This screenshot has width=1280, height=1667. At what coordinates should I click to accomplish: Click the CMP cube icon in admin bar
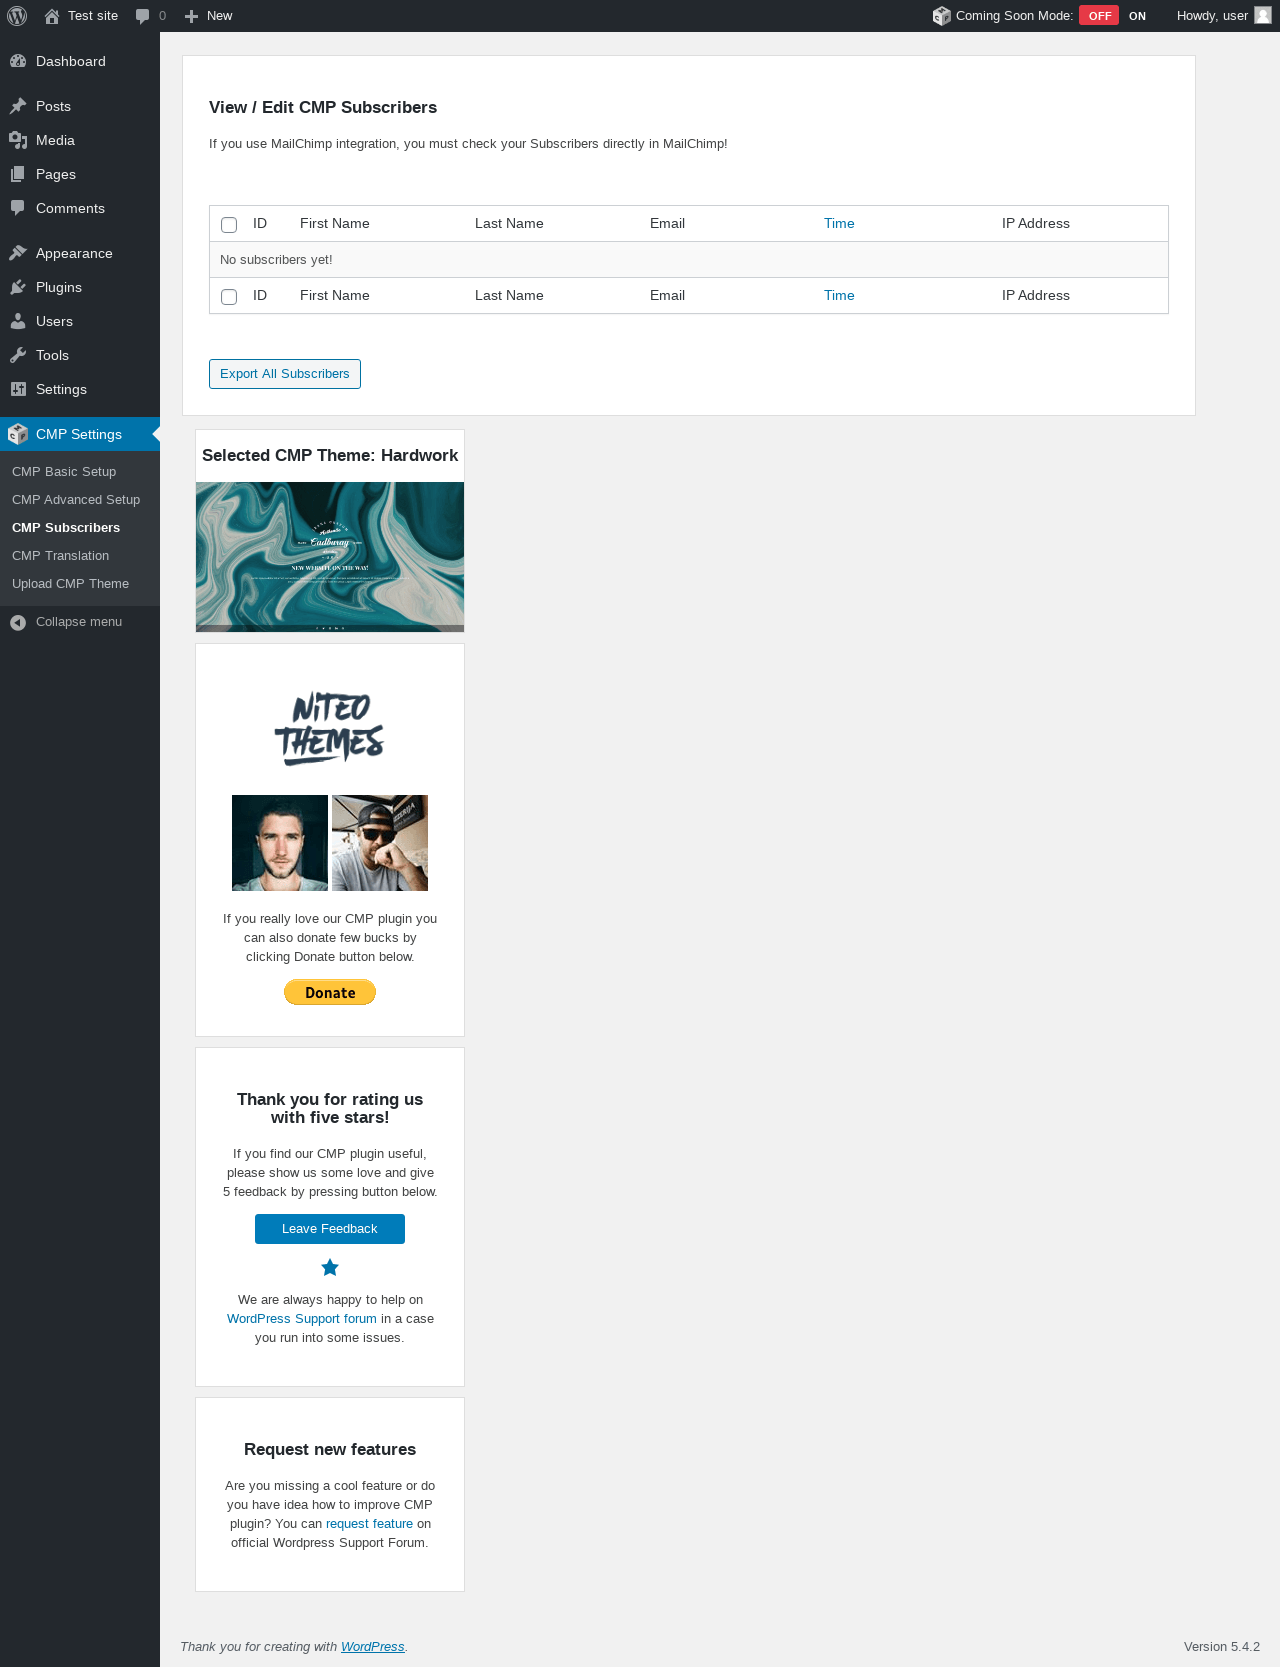(x=941, y=16)
